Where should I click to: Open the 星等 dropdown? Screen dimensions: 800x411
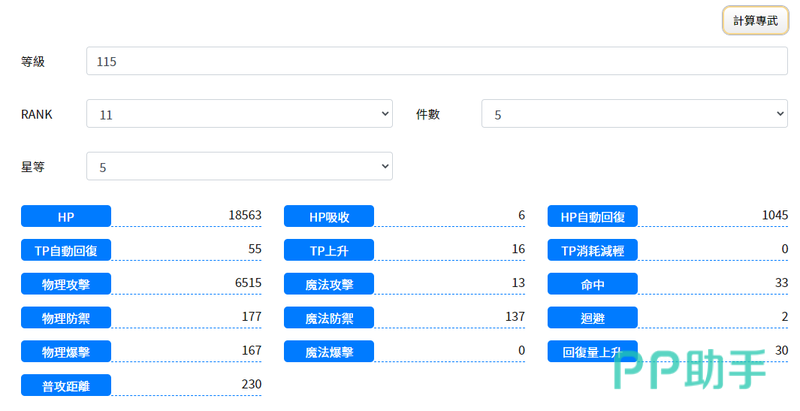pos(239,167)
